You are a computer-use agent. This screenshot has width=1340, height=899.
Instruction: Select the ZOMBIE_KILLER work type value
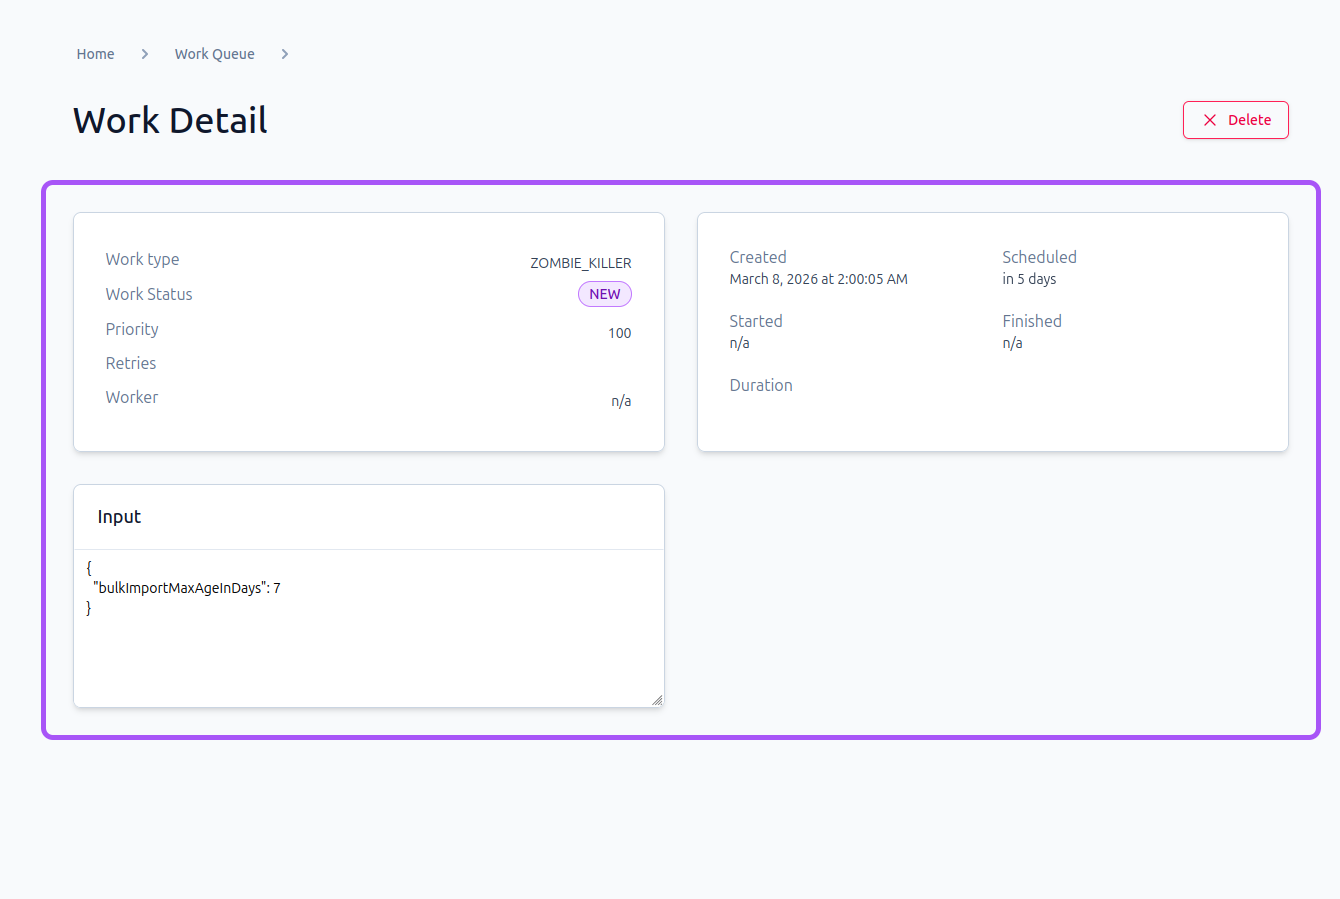[581, 263]
